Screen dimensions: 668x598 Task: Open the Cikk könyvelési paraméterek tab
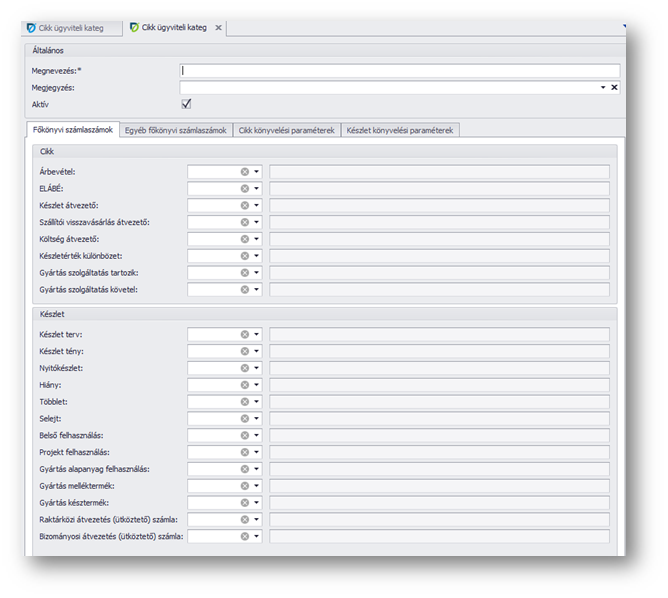click(x=287, y=130)
